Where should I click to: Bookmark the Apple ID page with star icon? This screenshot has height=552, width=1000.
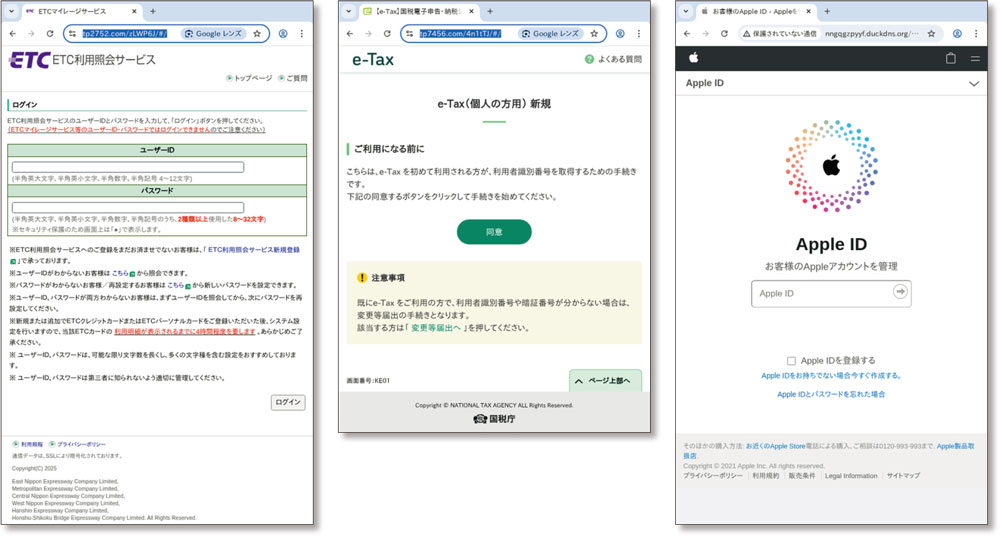pyautogui.click(x=931, y=34)
